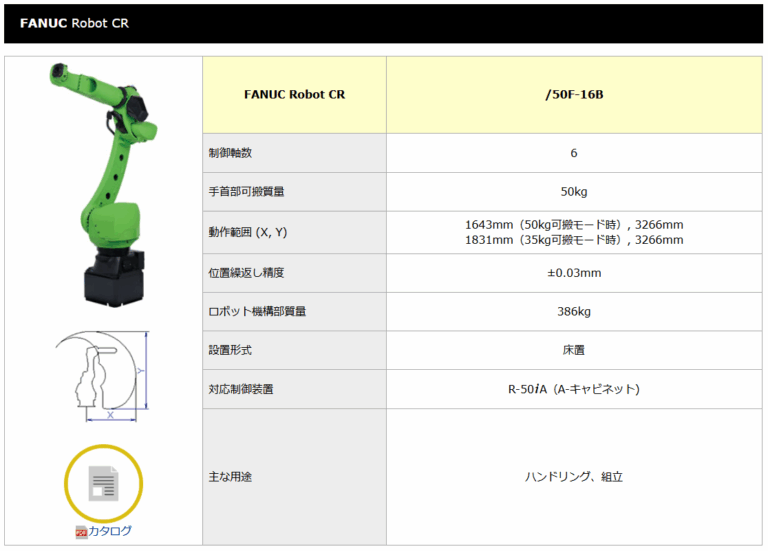Click the 動作範囲 (X, Y) label

pos(248,232)
